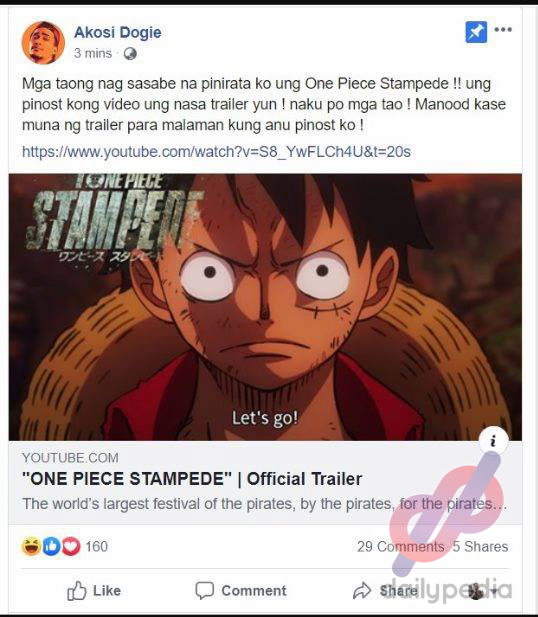Click the blue pinned post pin icon

[476, 32]
